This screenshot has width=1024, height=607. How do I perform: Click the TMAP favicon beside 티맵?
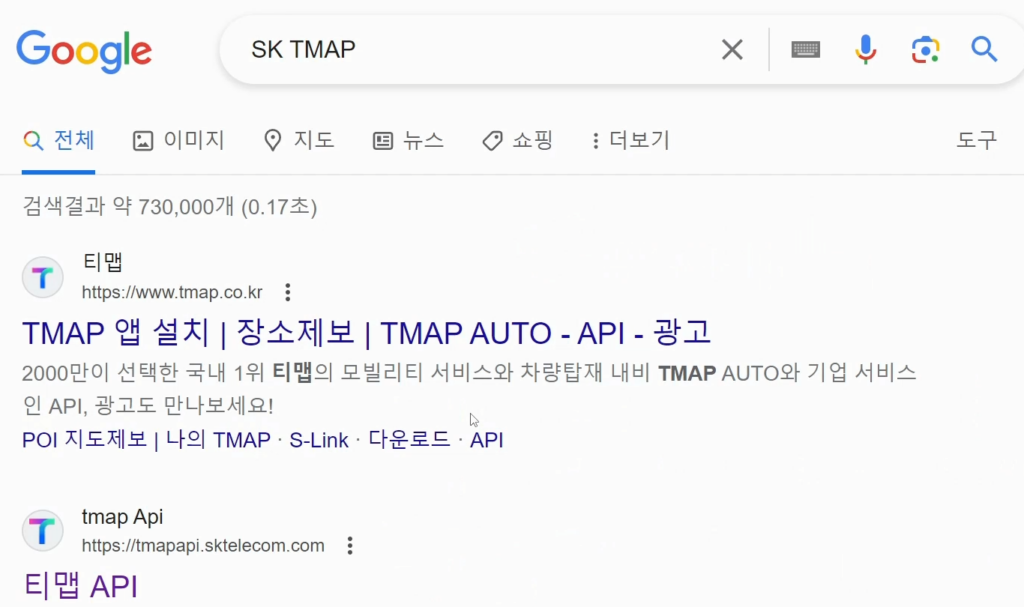point(42,277)
